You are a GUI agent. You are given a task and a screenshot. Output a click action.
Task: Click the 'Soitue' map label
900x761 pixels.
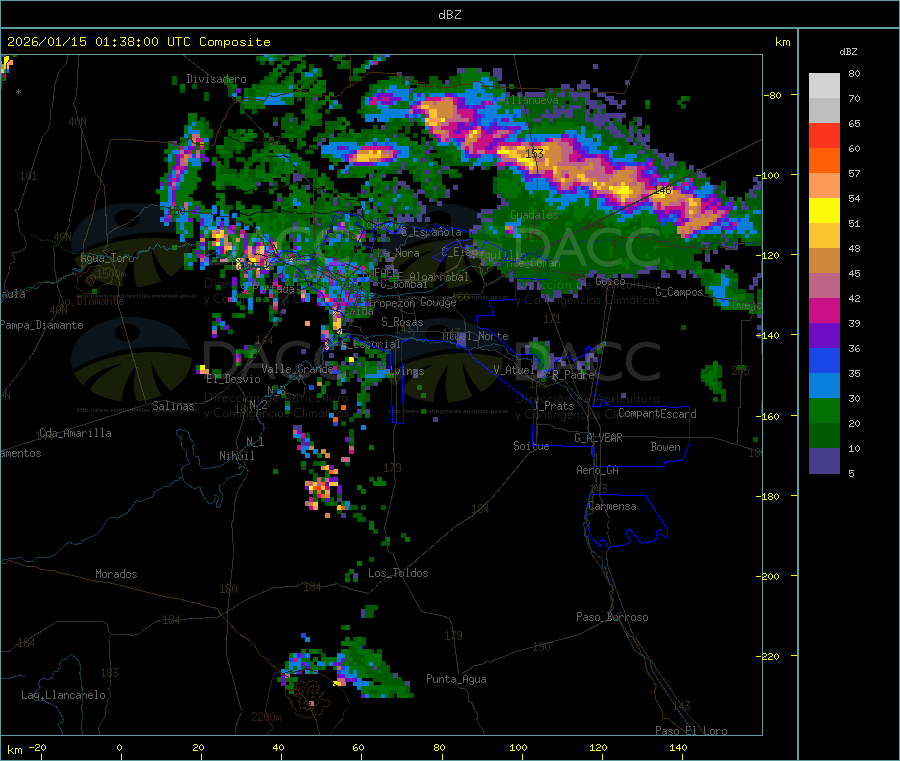coord(531,446)
